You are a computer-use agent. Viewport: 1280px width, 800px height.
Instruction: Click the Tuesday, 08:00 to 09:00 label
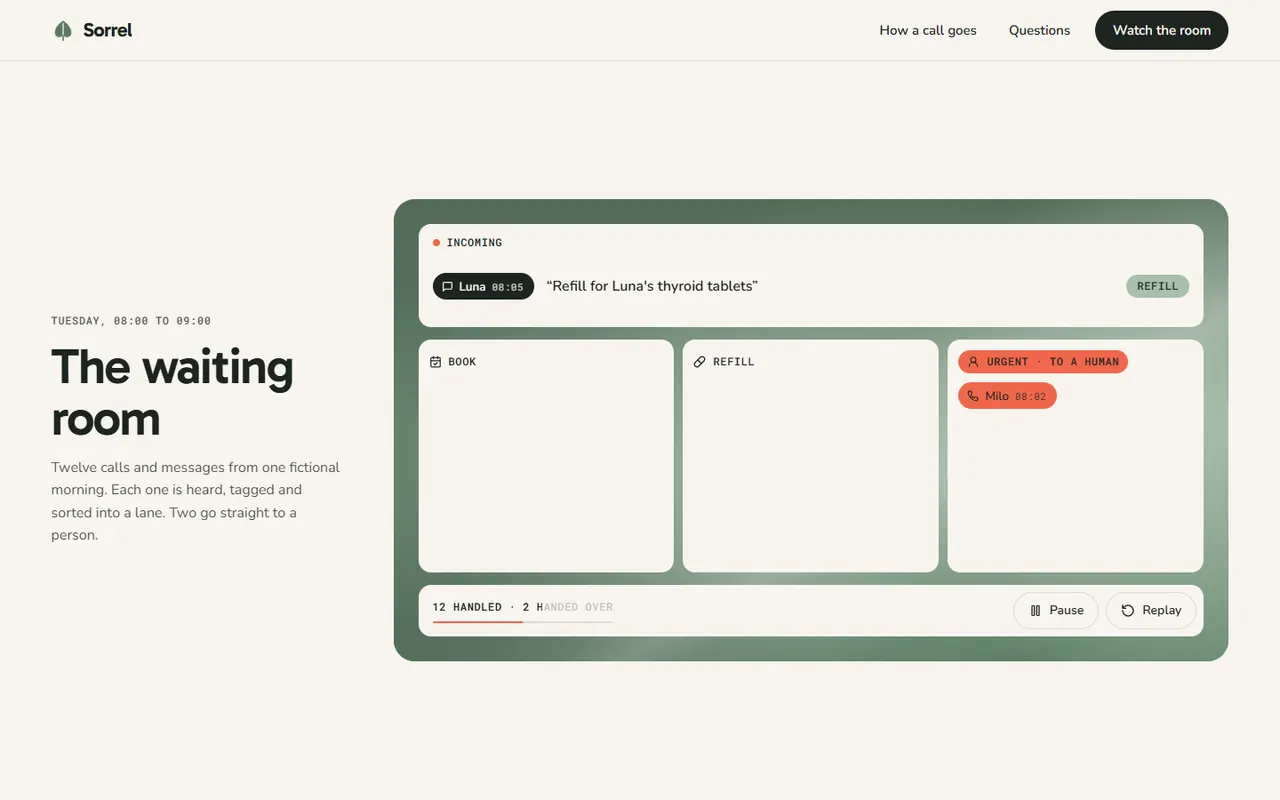pos(131,321)
